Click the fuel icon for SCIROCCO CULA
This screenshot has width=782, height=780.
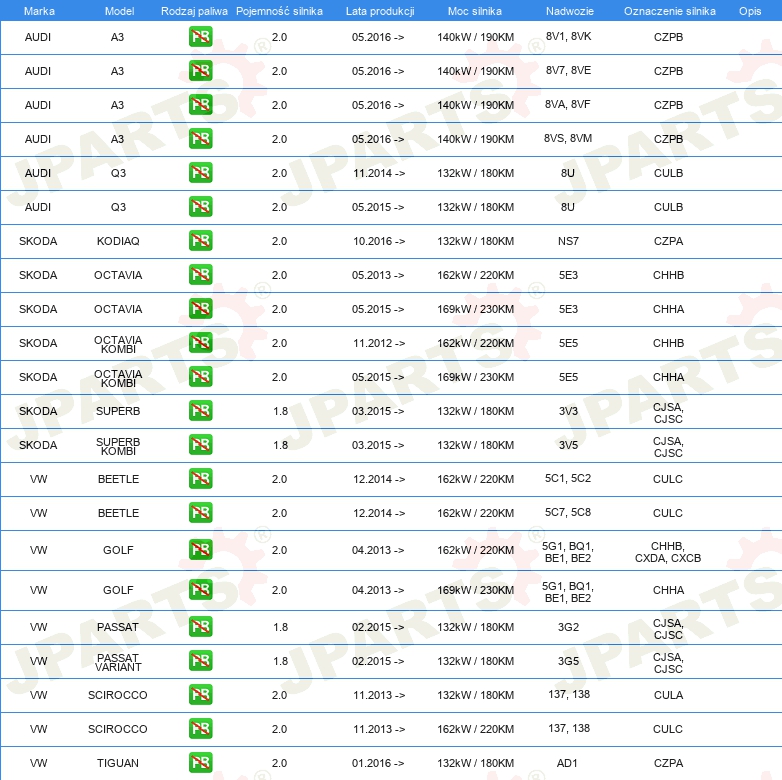tap(200, 695)
